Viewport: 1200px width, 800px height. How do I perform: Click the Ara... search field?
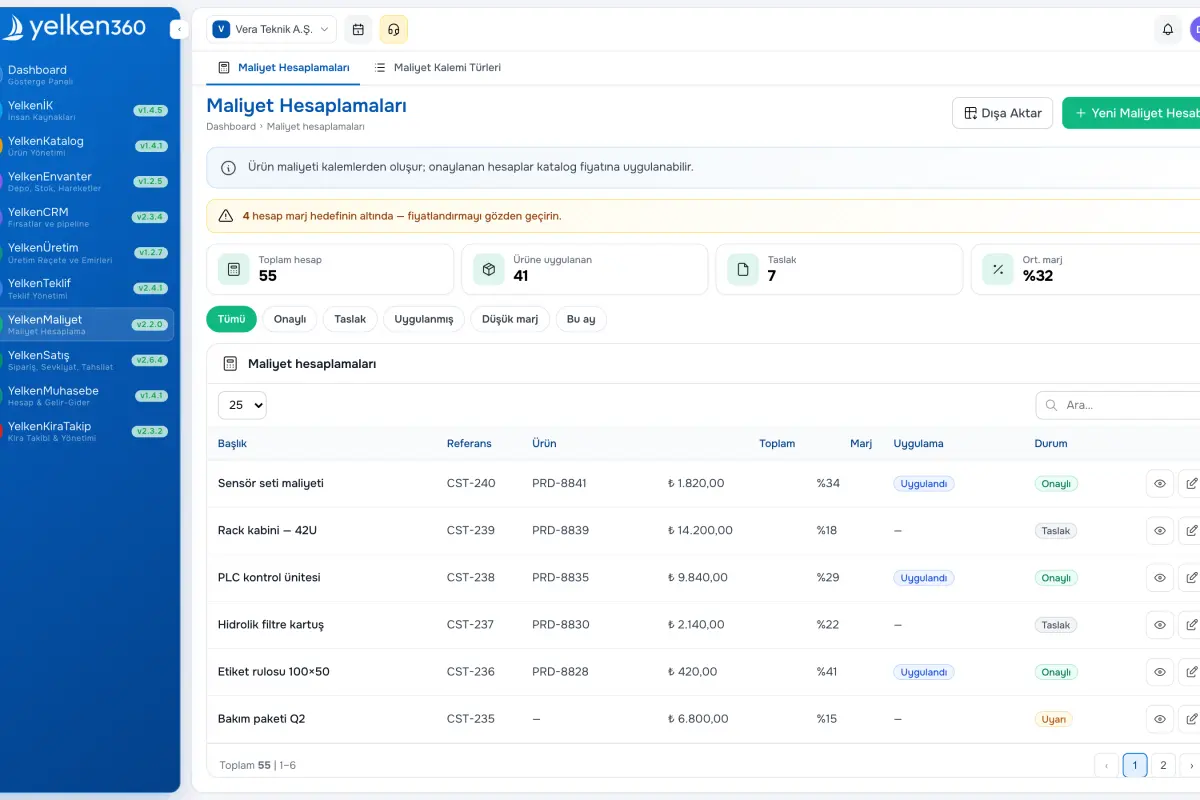click(1118, 405)
